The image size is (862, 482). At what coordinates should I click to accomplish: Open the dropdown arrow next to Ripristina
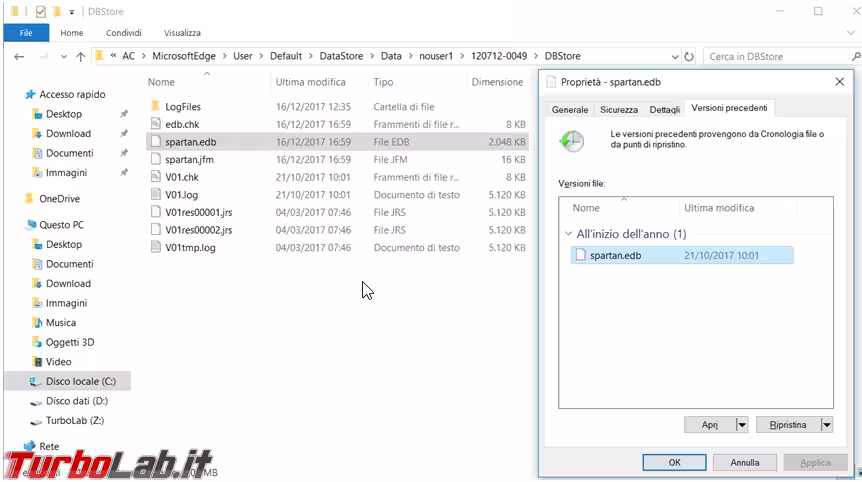(826, 425)
